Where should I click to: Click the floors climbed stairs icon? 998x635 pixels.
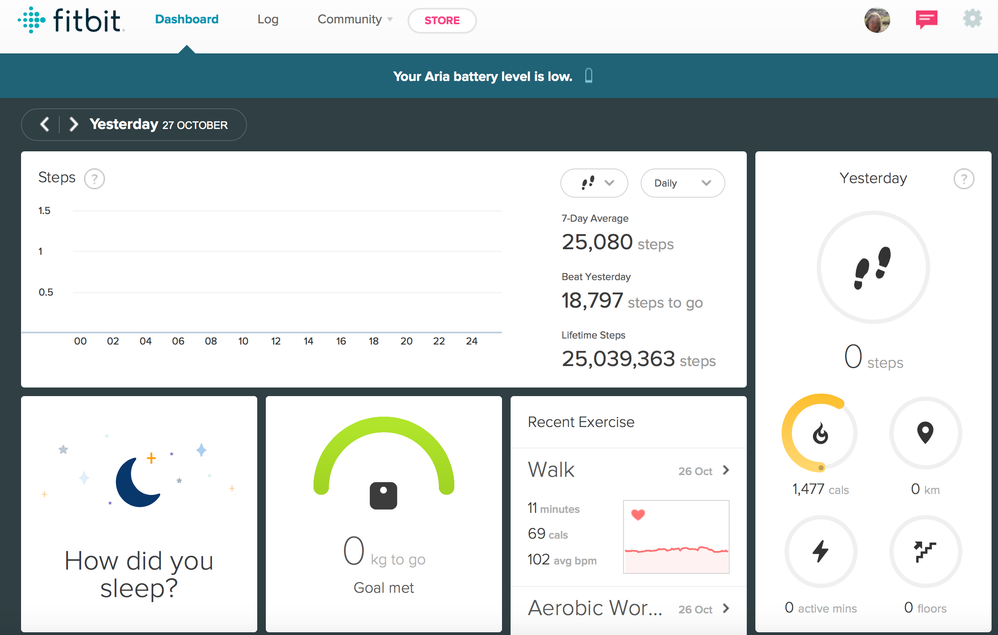(925, 551)
